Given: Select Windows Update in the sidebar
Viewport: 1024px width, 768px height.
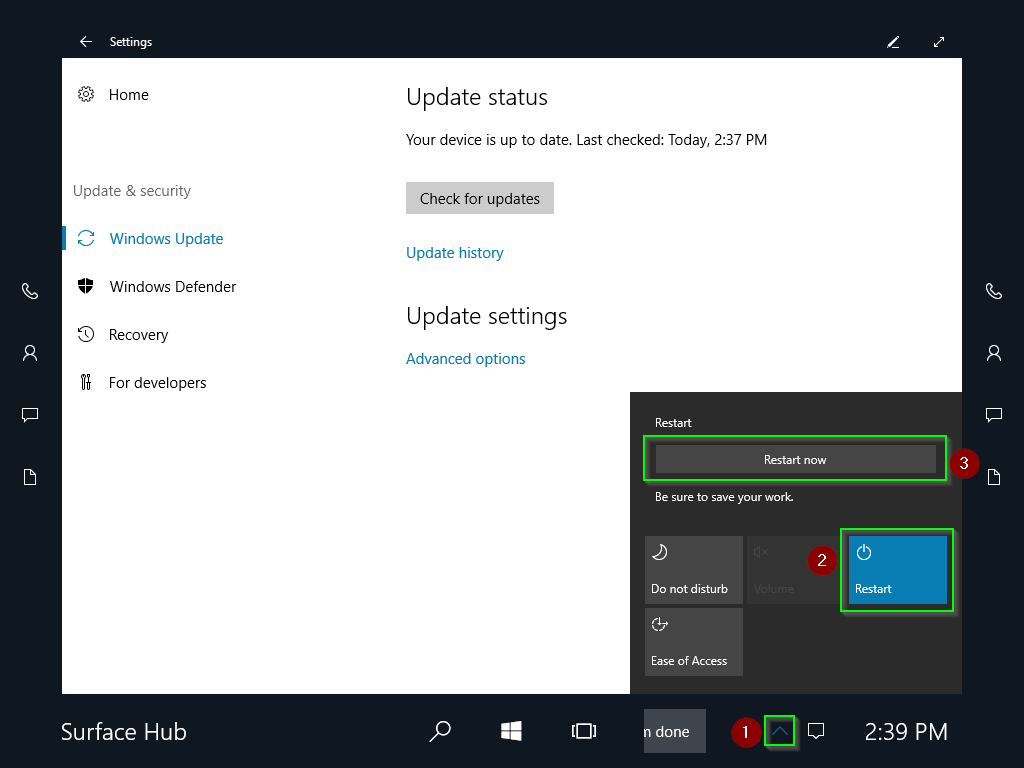Looking at the screenshot, I should [x=166, y=239].
